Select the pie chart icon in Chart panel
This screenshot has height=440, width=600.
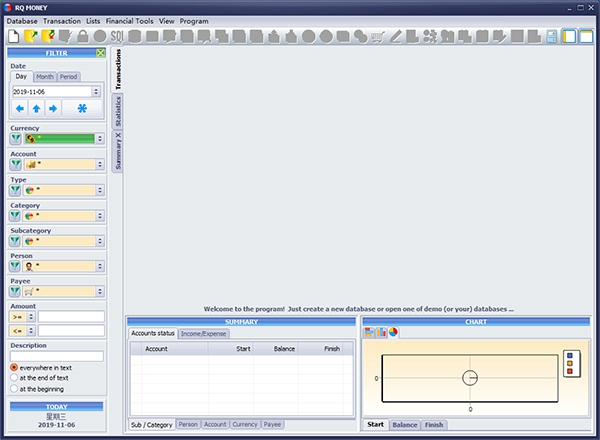click(x=393, y=332)
